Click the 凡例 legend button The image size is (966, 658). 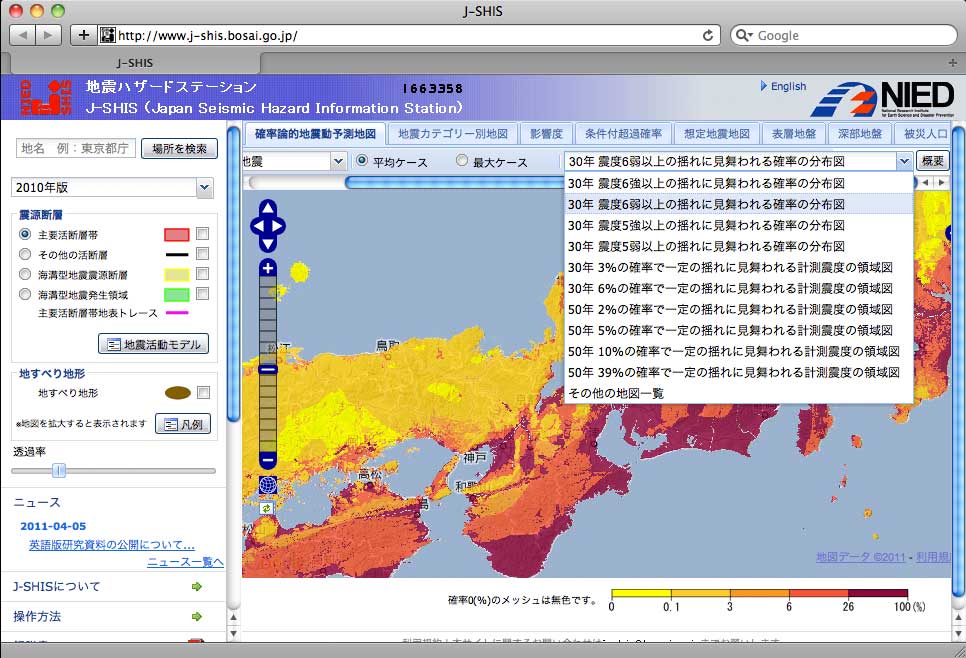(183, 424)
